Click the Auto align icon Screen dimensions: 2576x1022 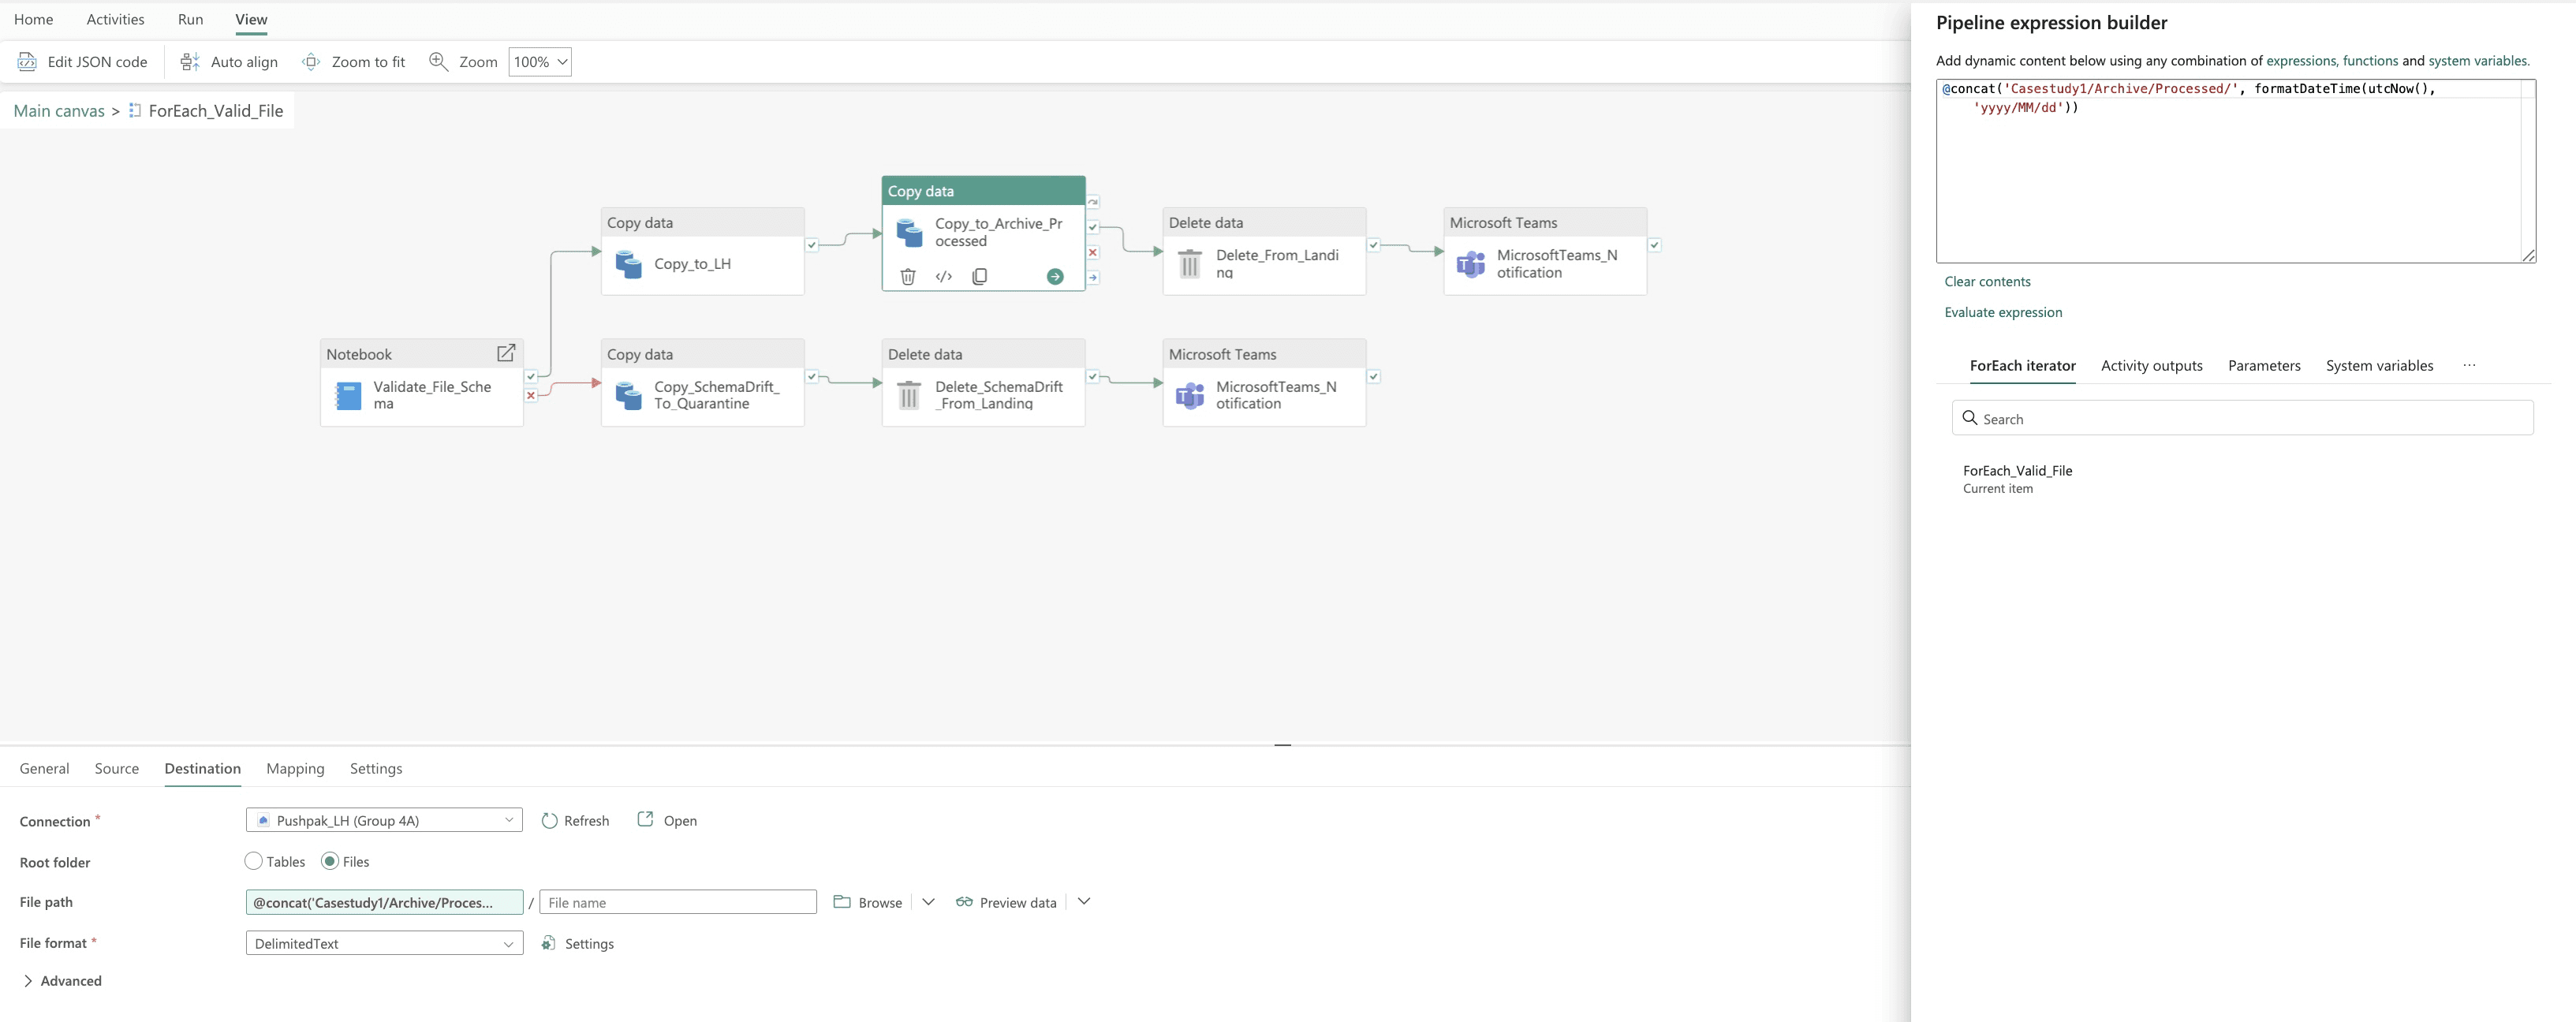click(190, 62)
